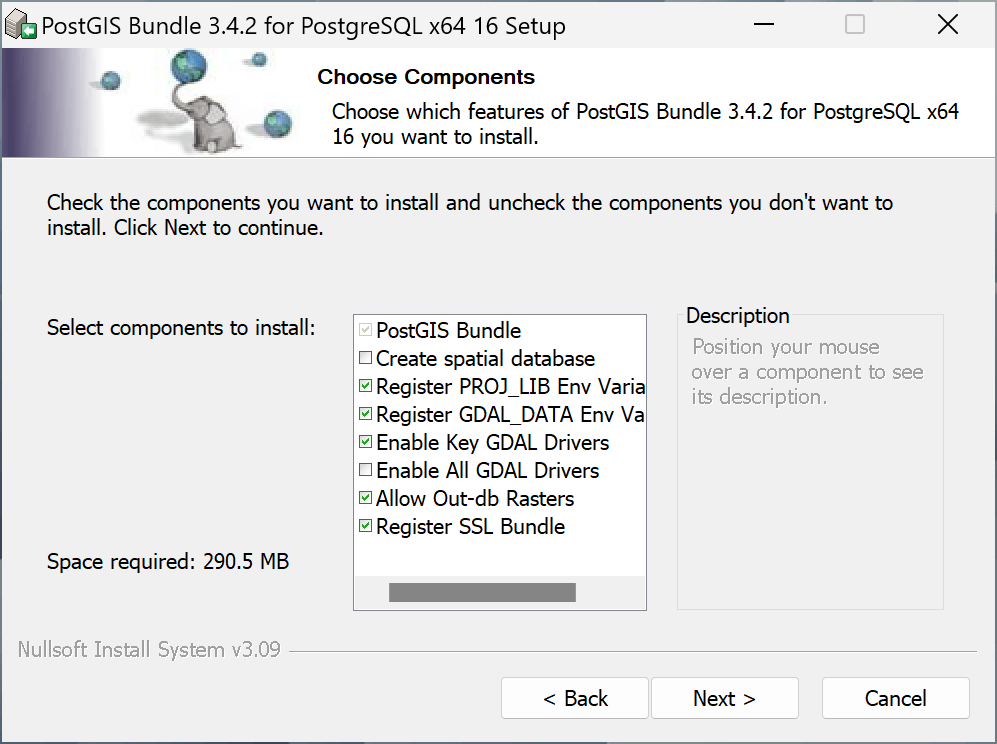Uncheck Register GDAL_DATA Env Variable

tap(366, 415)
